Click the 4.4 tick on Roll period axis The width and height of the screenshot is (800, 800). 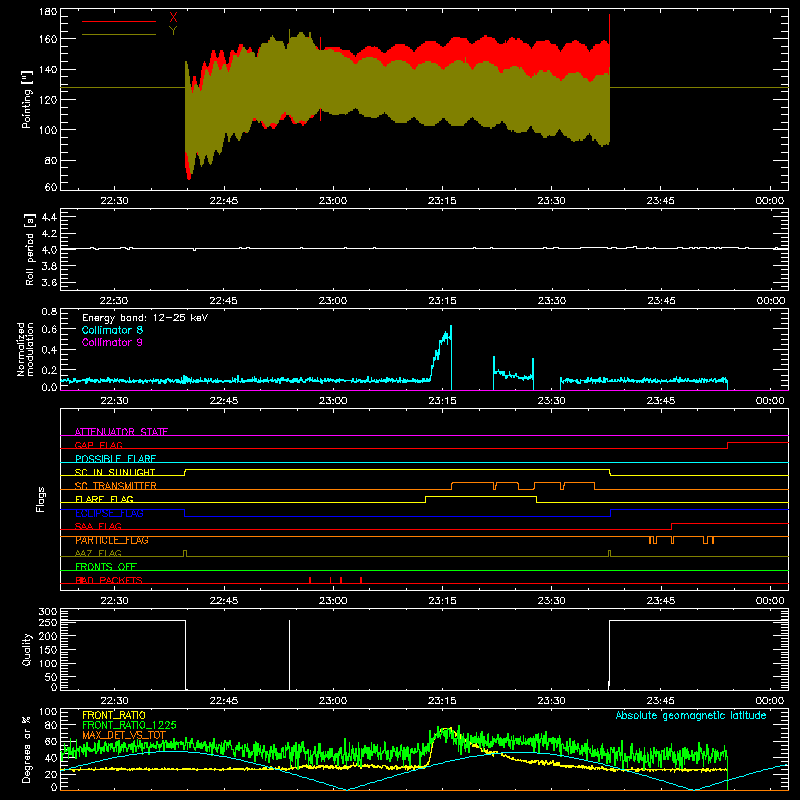click(49, 217)
